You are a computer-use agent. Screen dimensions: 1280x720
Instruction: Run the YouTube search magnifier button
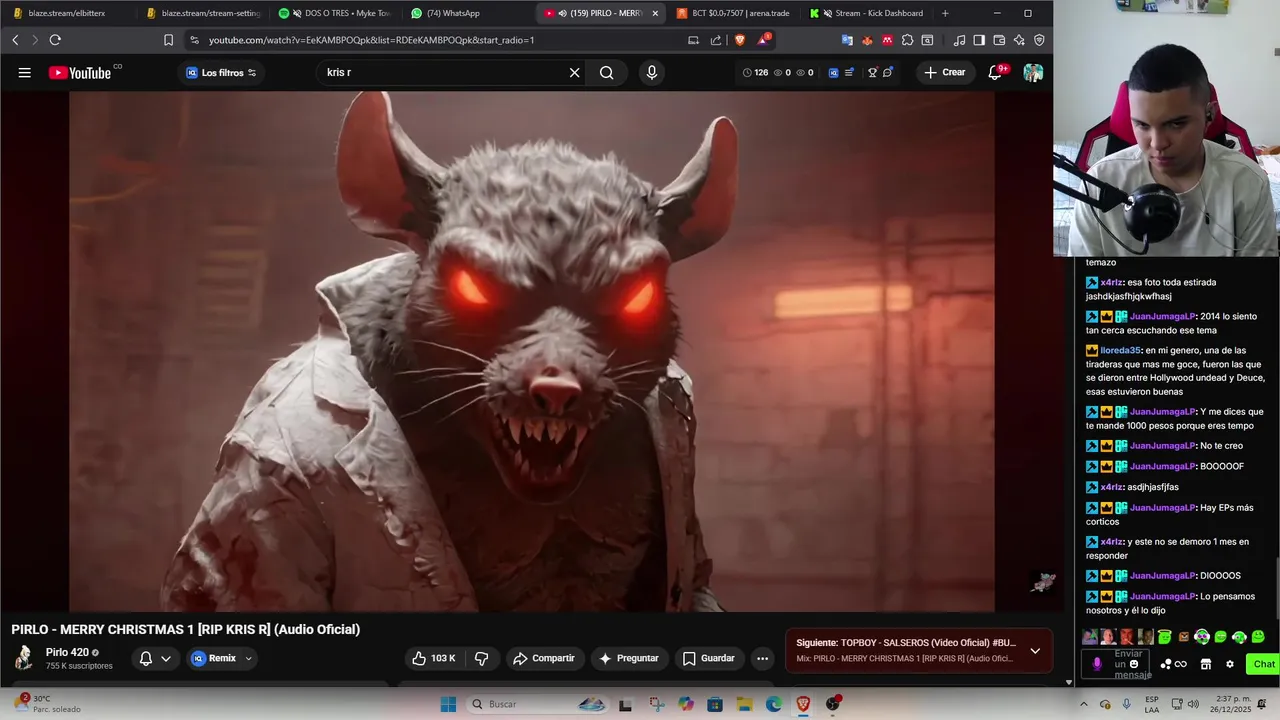(x=607, y=73)
